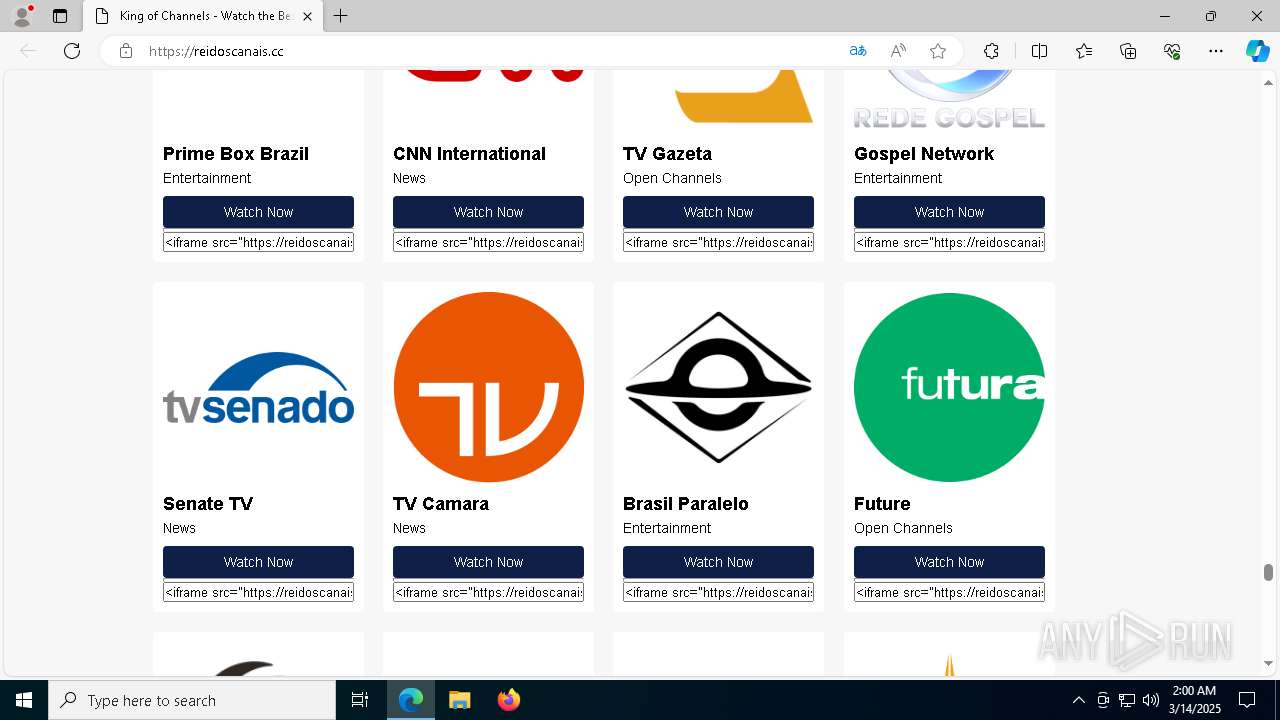Watch Now for Gospel Network
This screenshot has height=720, width=1280.
click(949, 212)
